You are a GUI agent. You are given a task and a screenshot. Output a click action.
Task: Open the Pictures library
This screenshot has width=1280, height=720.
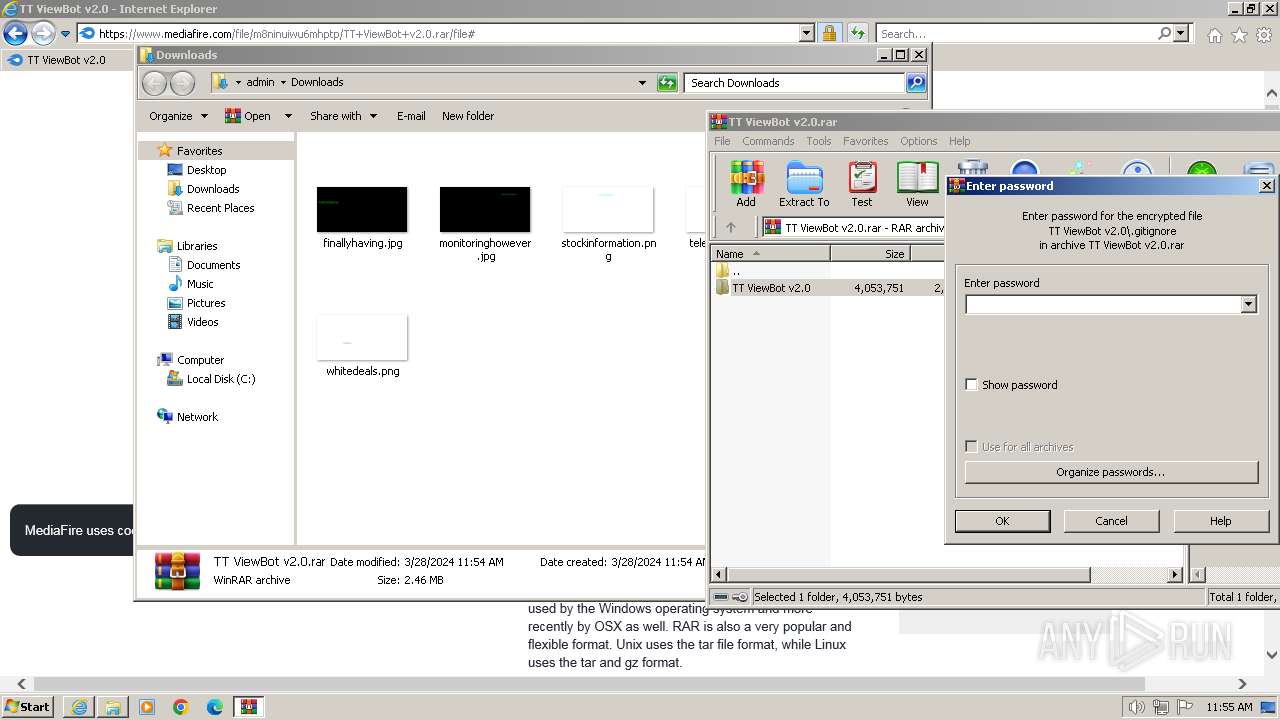[206, 303]
